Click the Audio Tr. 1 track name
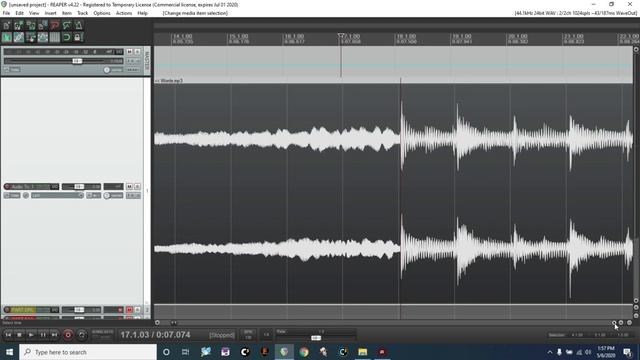The width and height of the screenshot is (640, 360). (x=30, y=187)
